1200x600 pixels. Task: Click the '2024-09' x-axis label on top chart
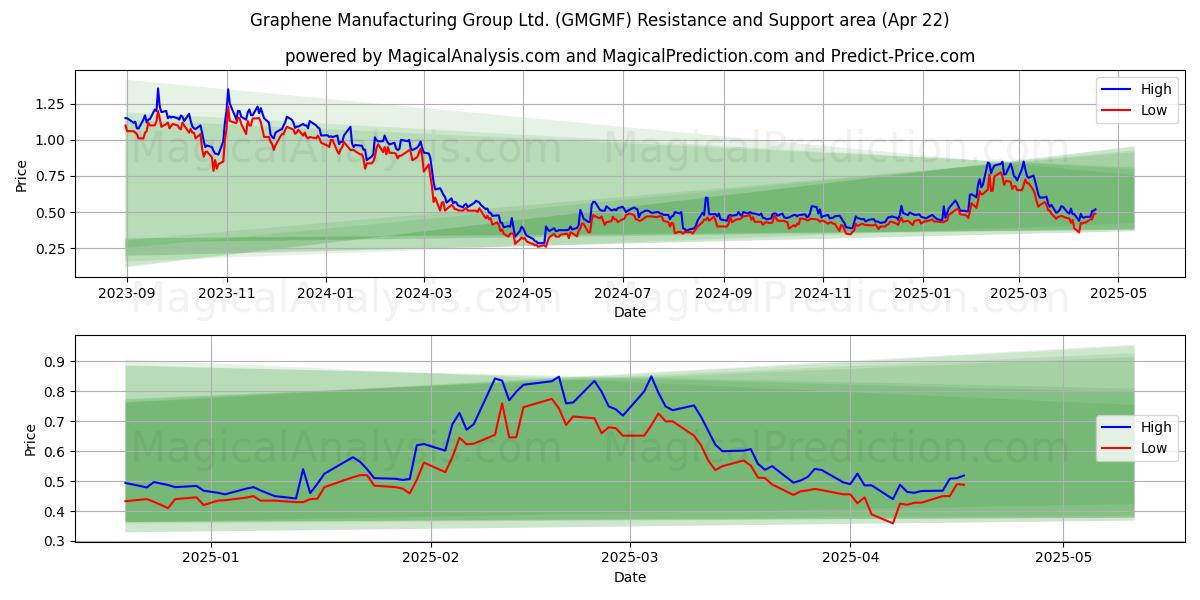pyautogui.click(x=724, y=294)
